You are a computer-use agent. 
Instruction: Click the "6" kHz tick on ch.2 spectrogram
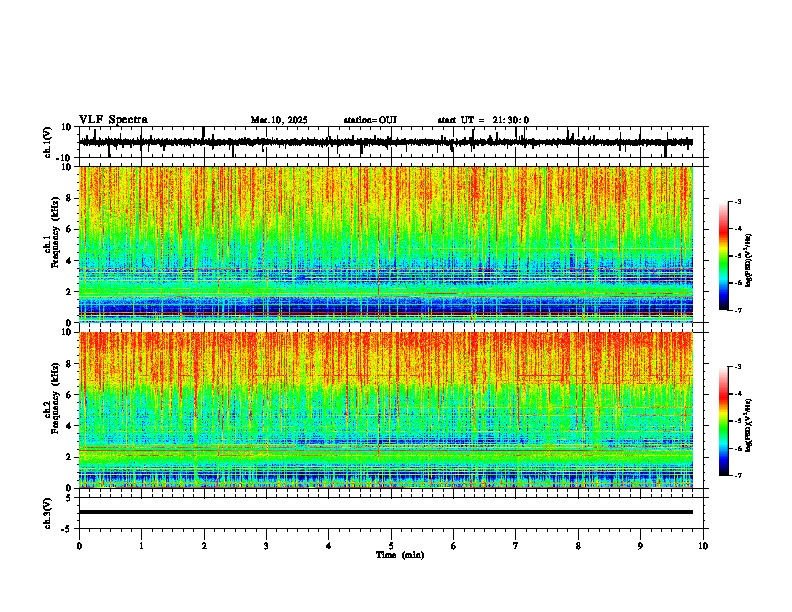(69, 395)
